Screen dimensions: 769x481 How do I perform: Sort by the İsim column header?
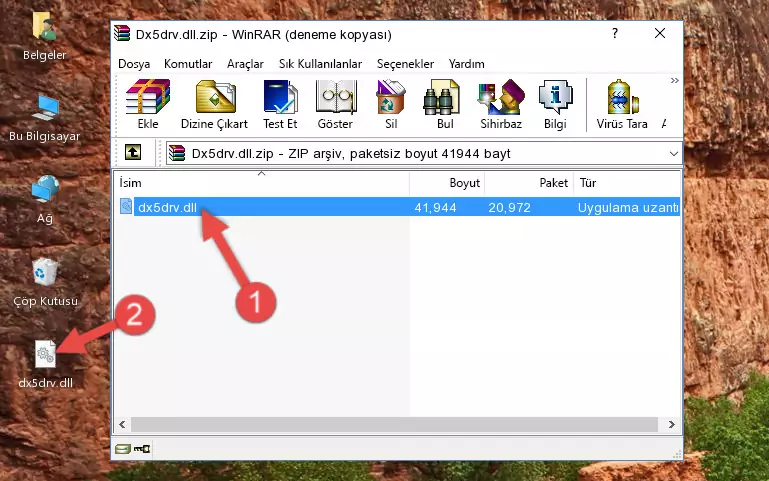(262, 183)
